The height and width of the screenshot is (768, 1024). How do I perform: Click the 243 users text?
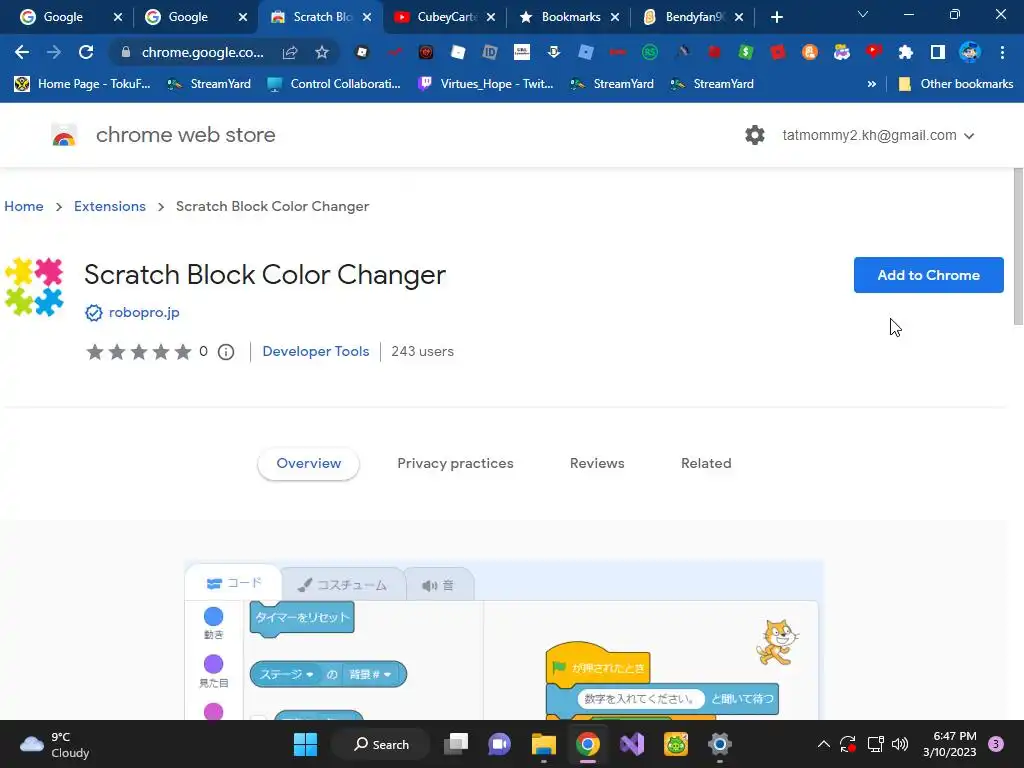[423, 351]
